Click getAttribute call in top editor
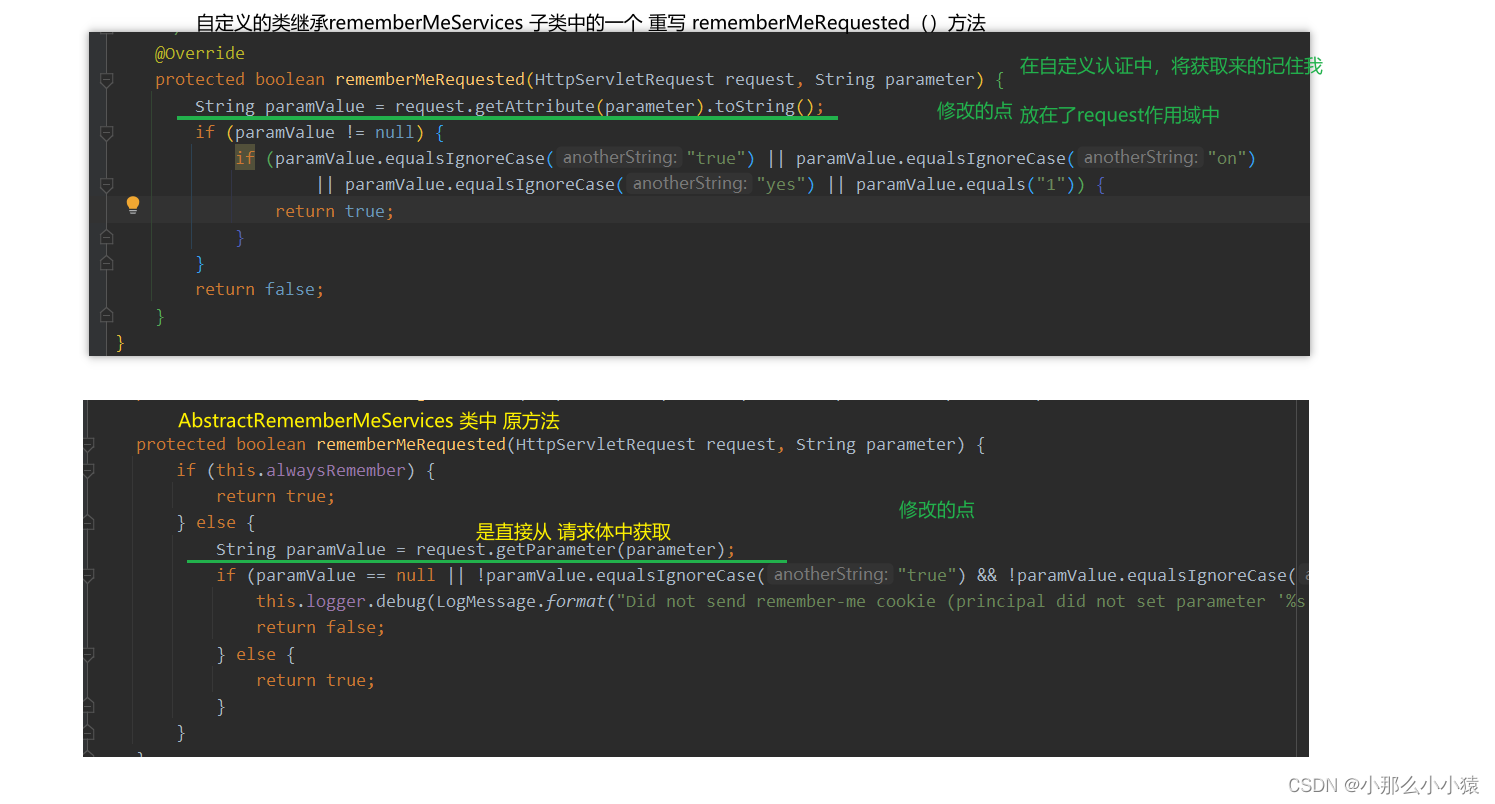This screenshot has height=804, width=1495. click(x=535, y=106)
